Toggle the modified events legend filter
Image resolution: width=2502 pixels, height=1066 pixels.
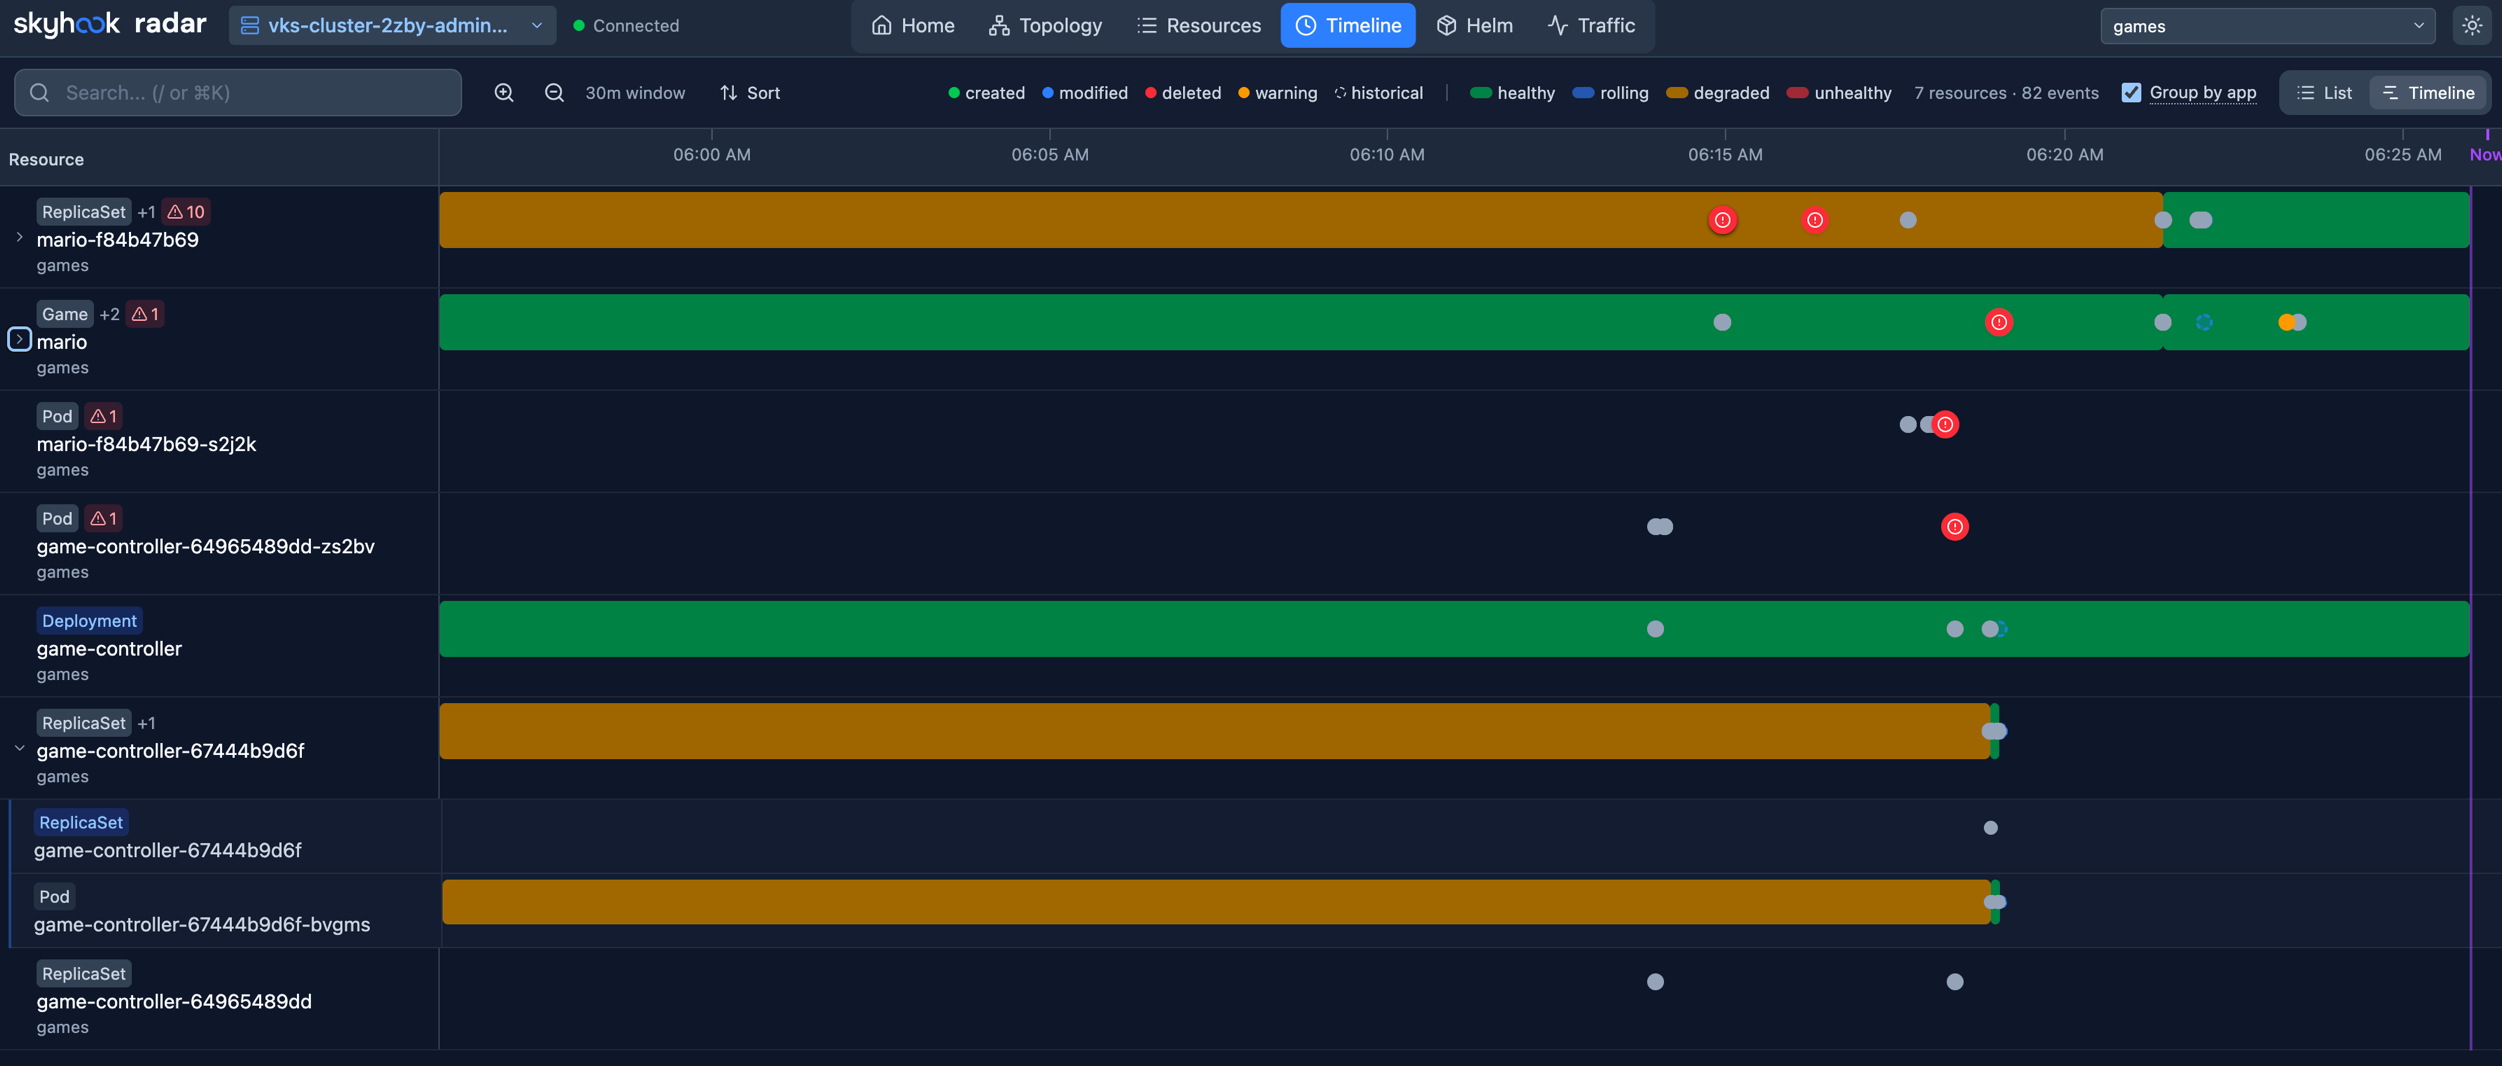coord(1085,92)
